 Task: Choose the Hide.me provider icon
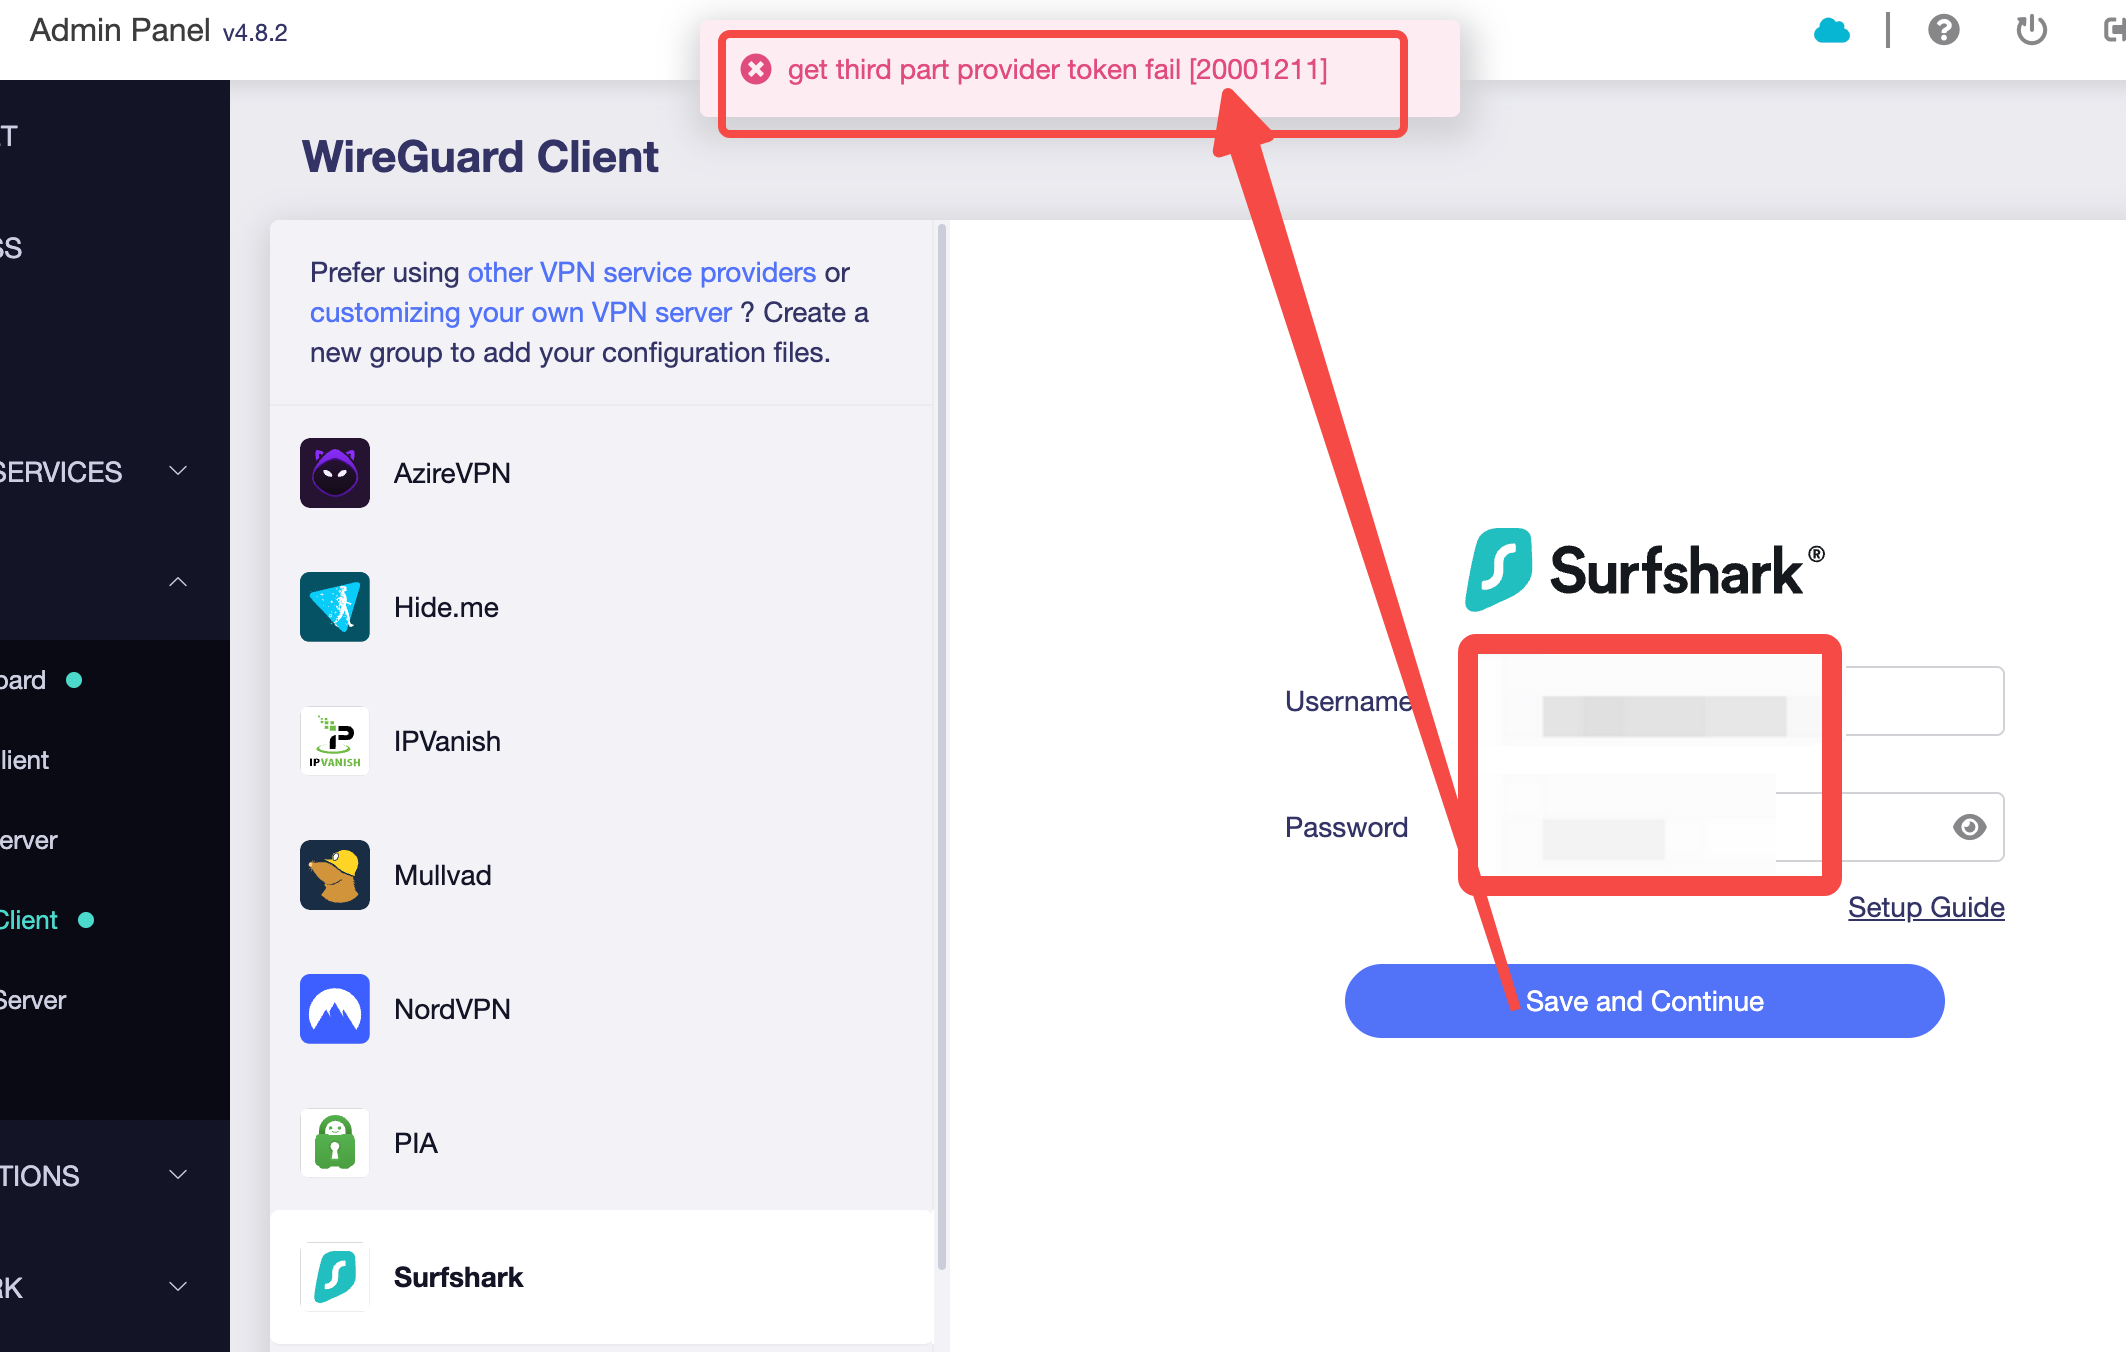335,607
